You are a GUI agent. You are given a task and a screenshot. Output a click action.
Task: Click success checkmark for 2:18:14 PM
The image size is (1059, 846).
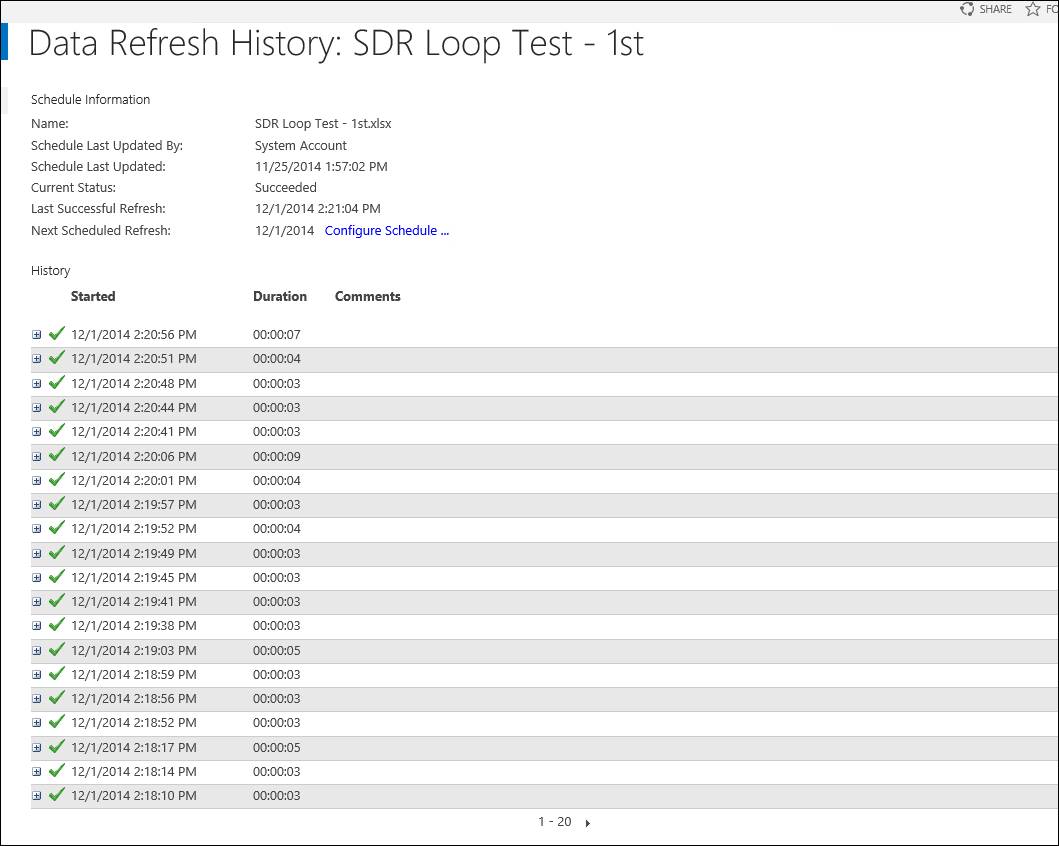(x=57, y=770)
